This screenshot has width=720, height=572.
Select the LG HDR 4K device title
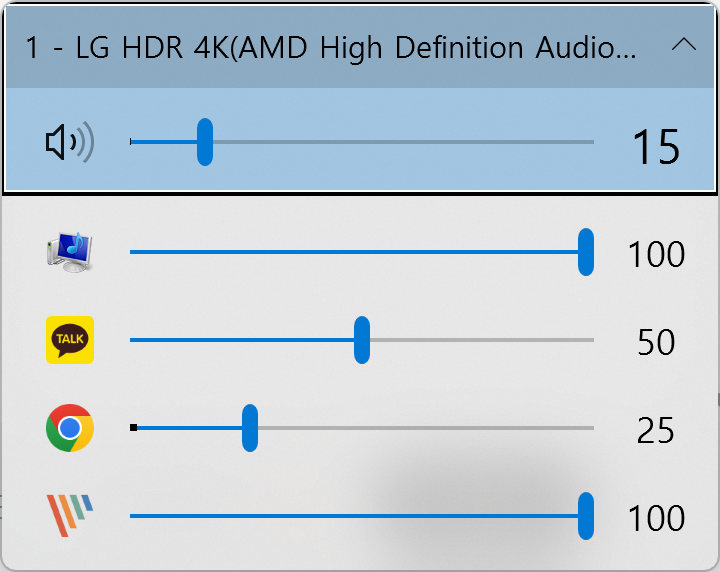click(331, 47)
